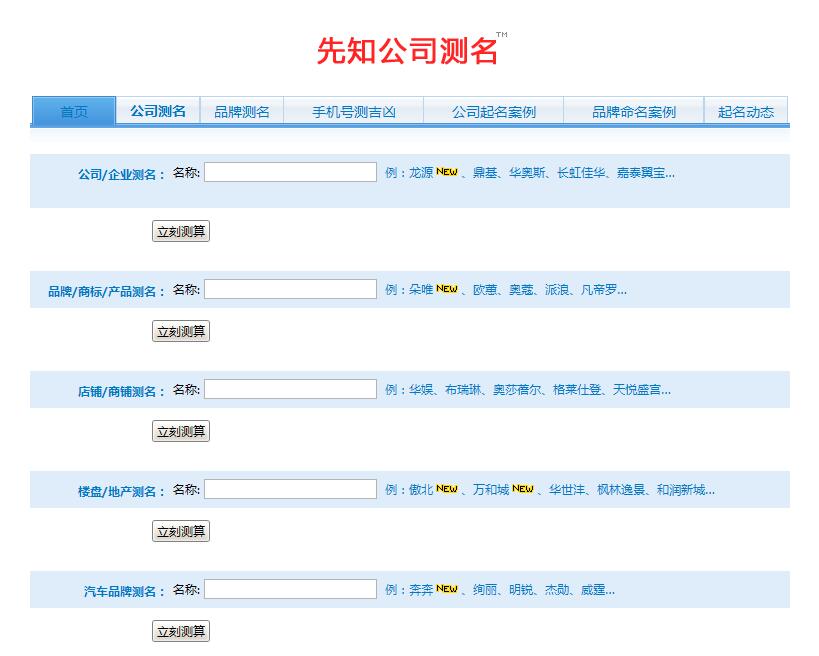Open the 天悦盛宫 shop example link
Viewport: 819px width, 656px height.
pos(637,390)
